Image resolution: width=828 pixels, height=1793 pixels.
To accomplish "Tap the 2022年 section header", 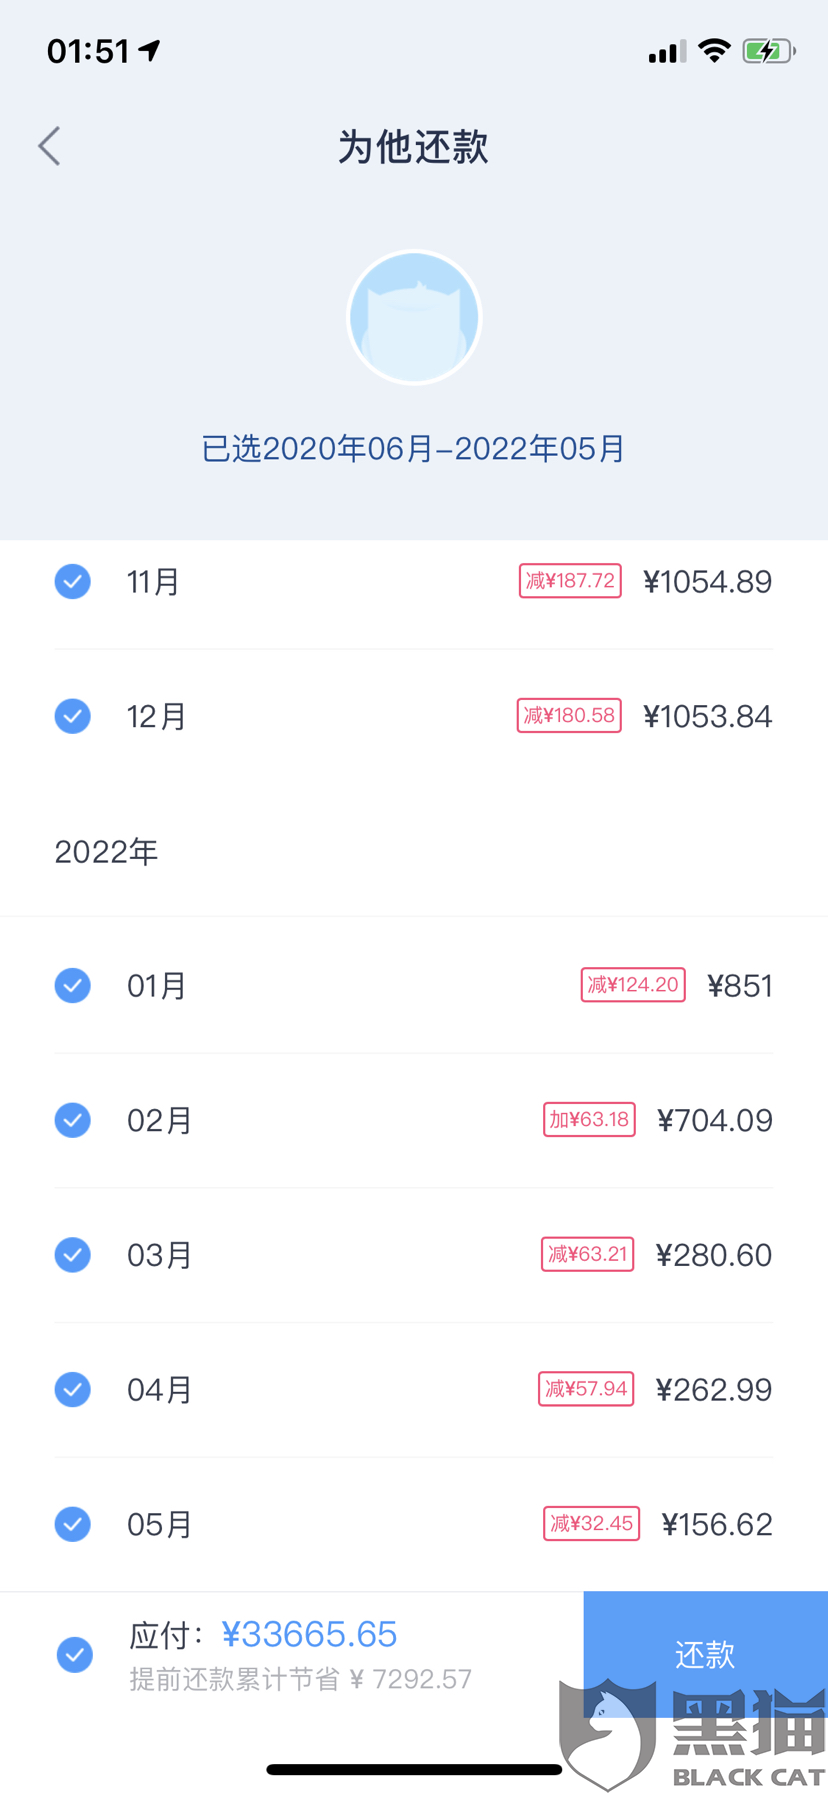I will 106,852.
